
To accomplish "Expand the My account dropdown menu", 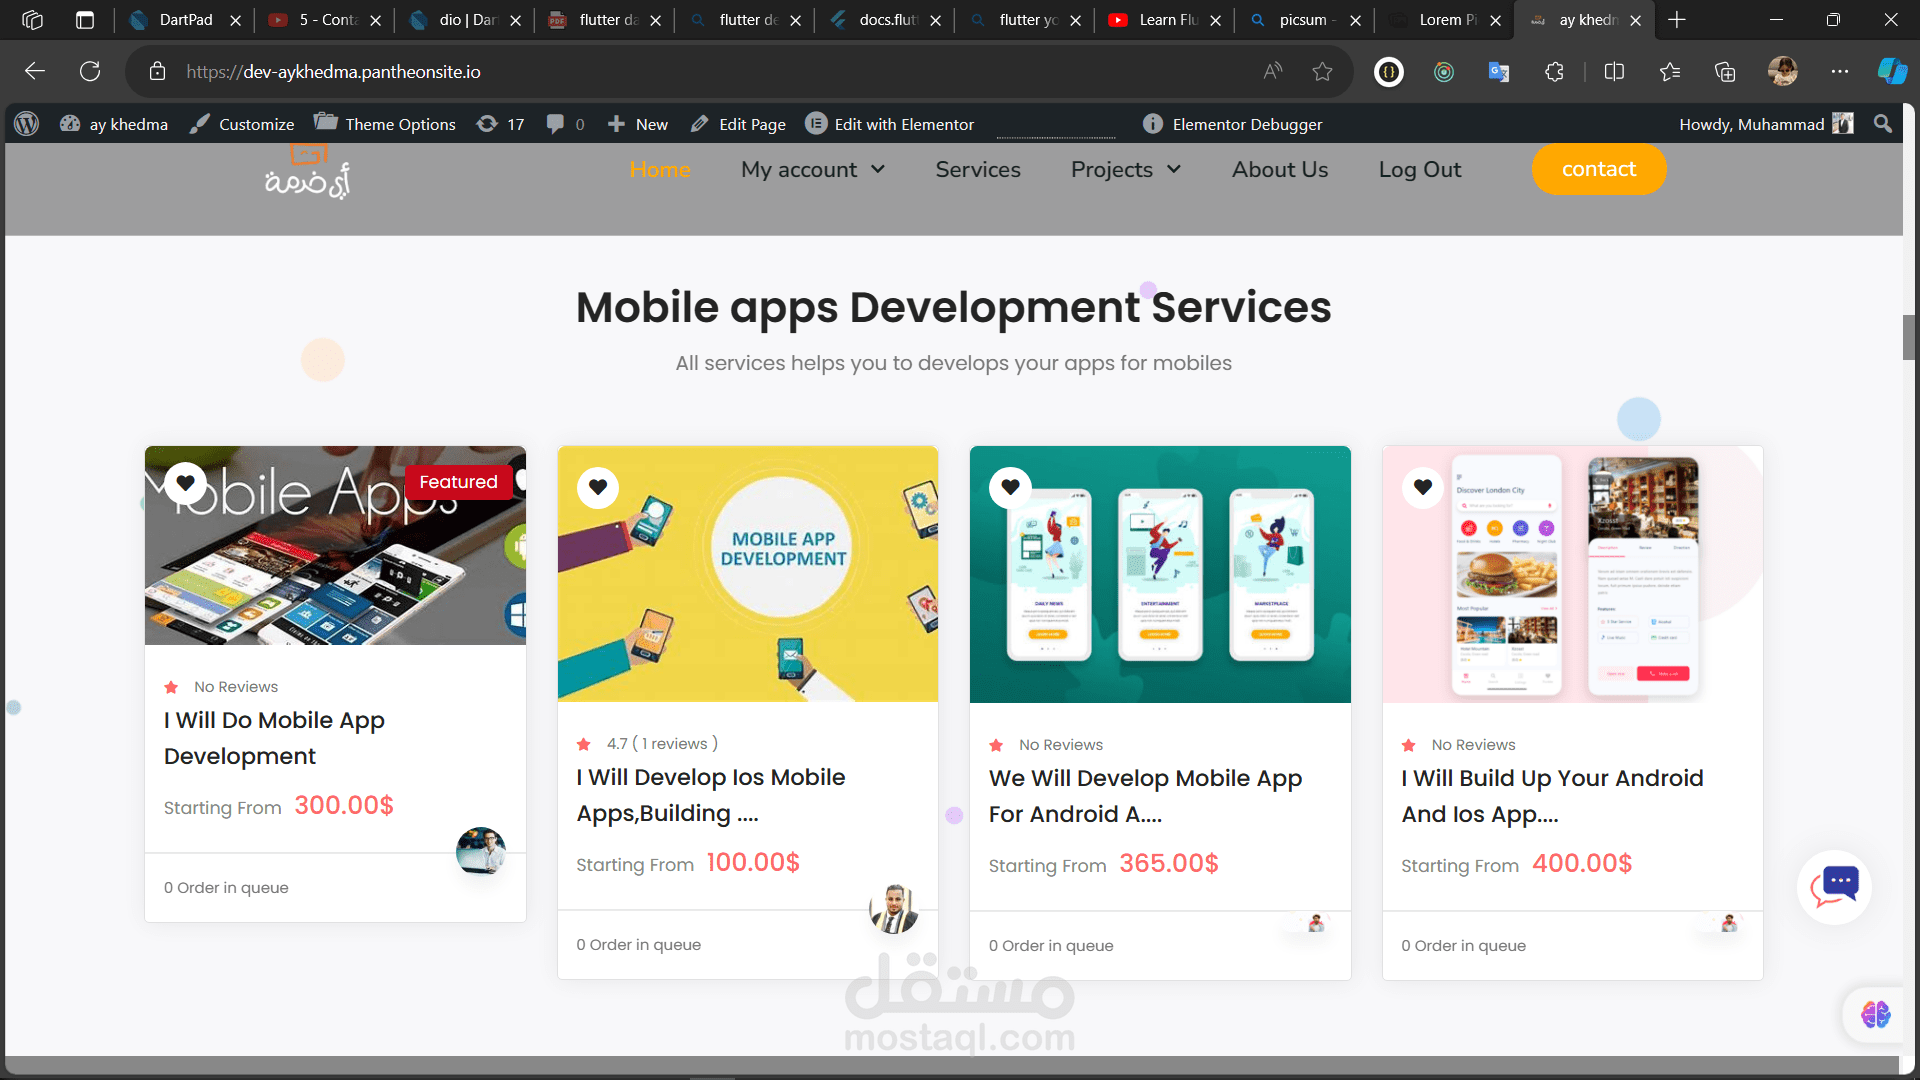I will [812, 170].
